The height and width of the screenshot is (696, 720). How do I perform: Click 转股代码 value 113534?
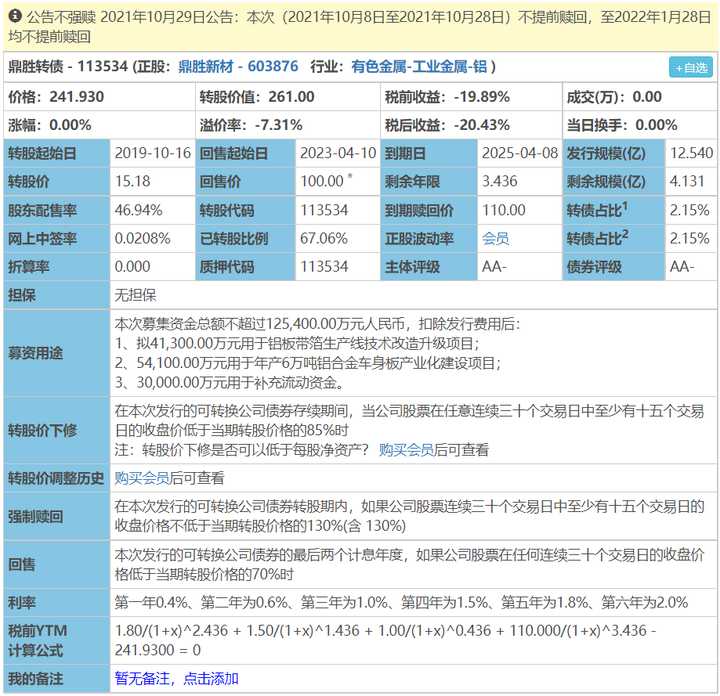coord(324,210)
